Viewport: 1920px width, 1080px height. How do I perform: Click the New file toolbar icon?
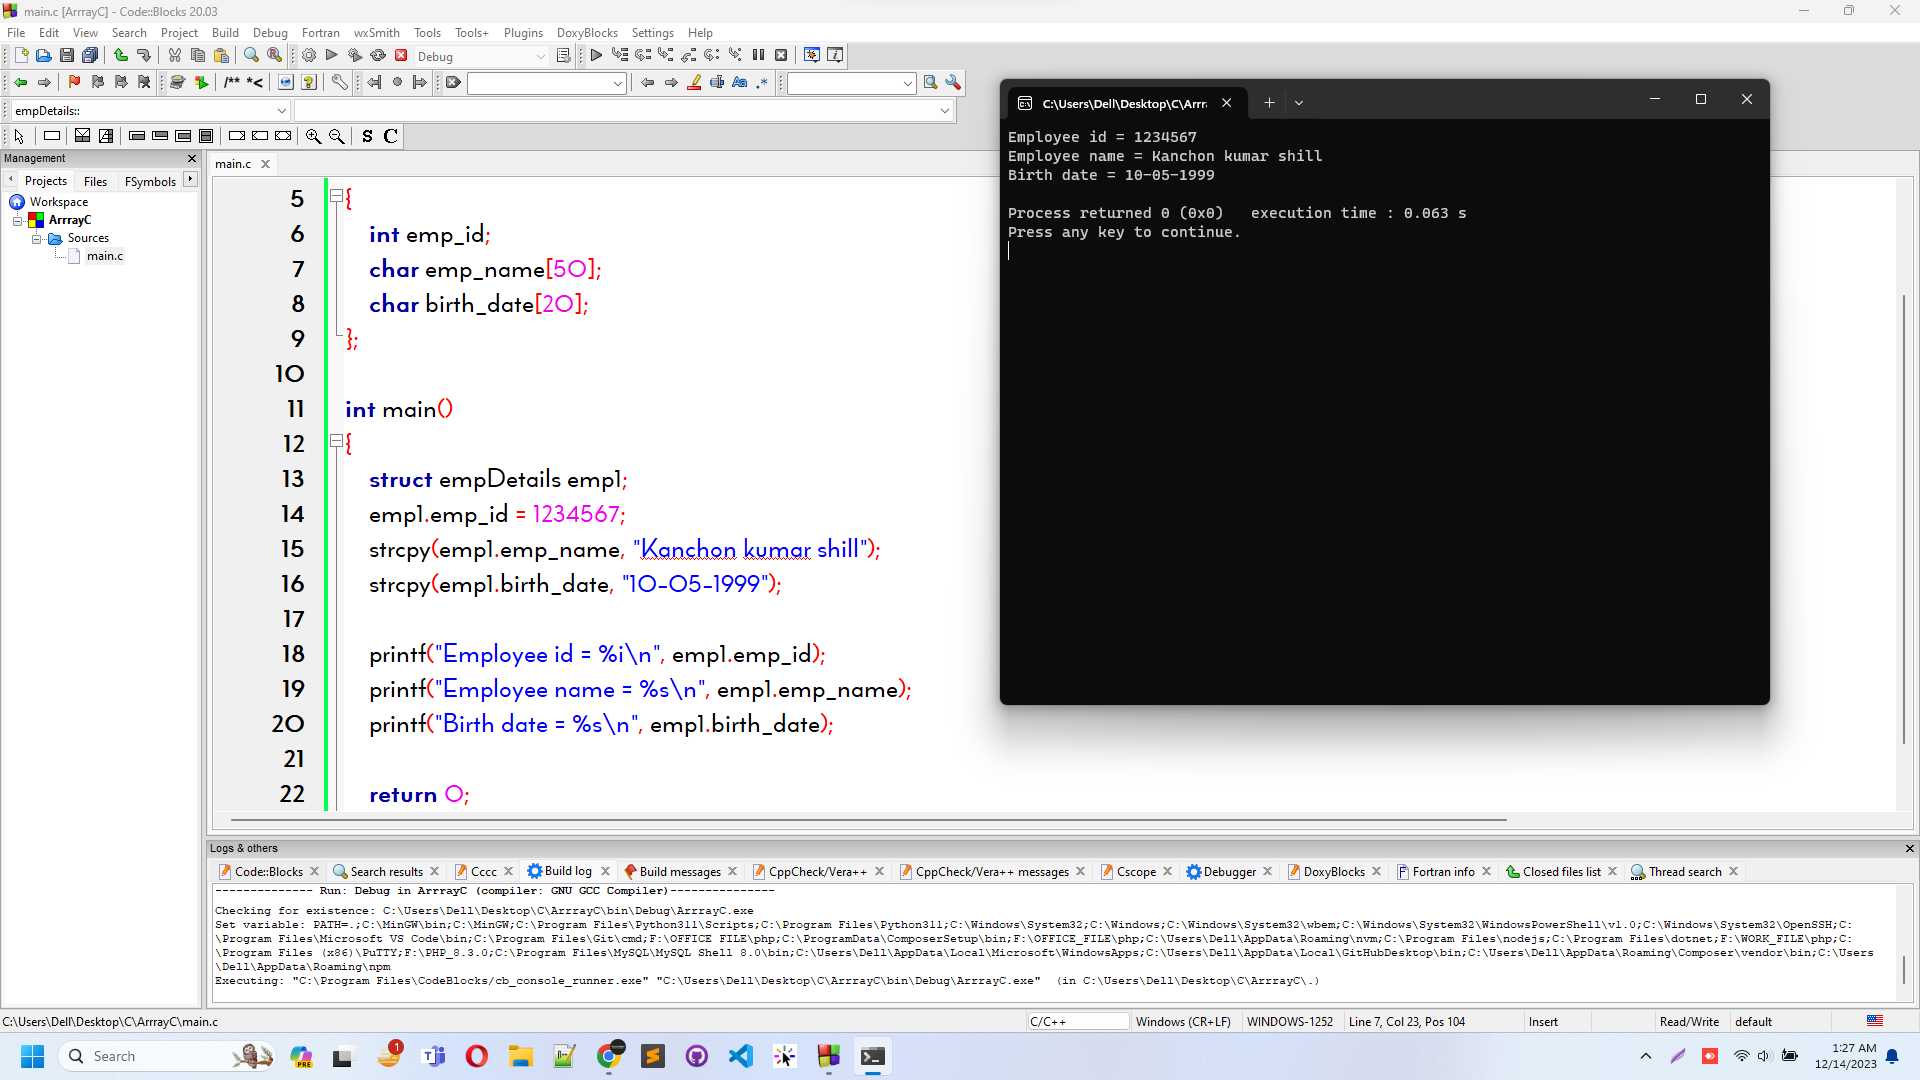pos(21,56)
